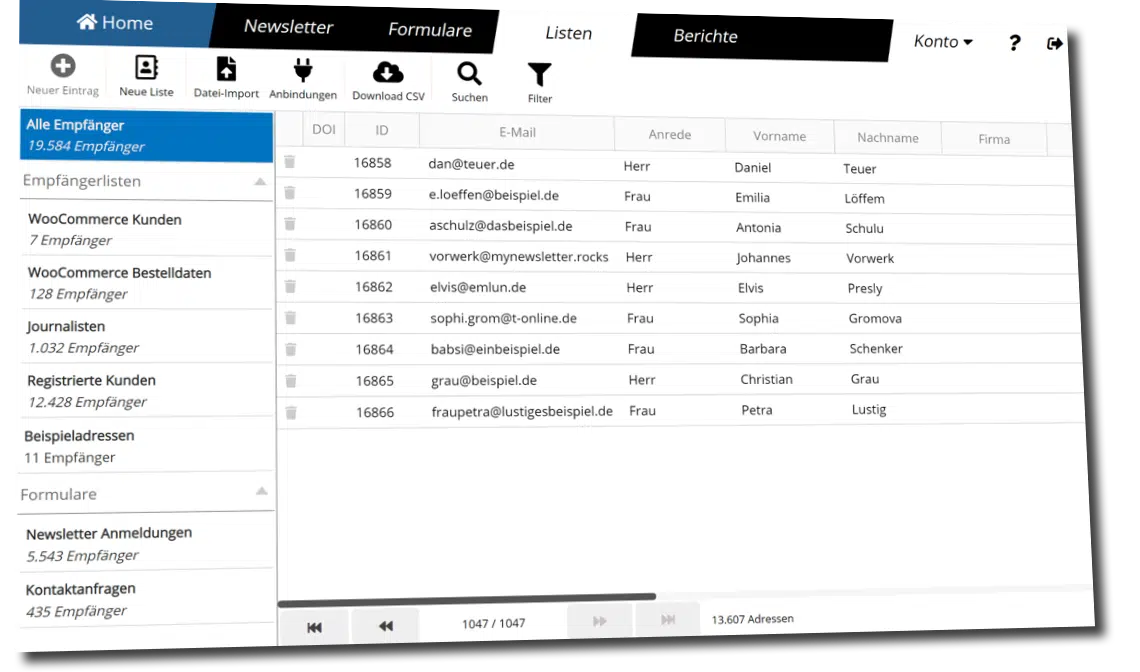Switch to the Berichte tab
The image size is (1140, 672).
705,36
